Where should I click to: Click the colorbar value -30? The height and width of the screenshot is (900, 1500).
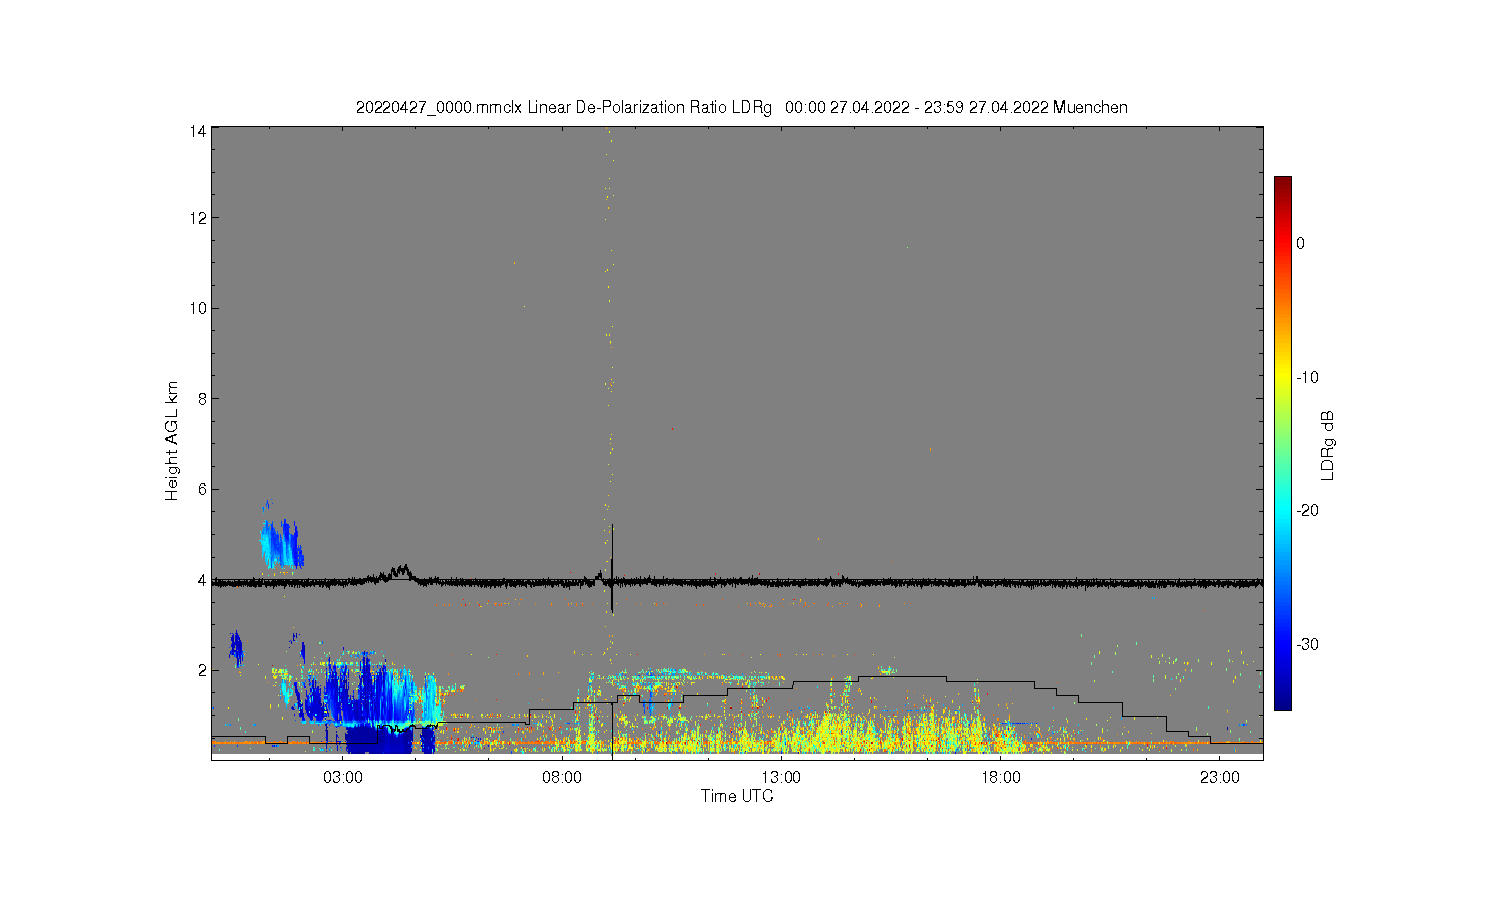click(1307, 644)
